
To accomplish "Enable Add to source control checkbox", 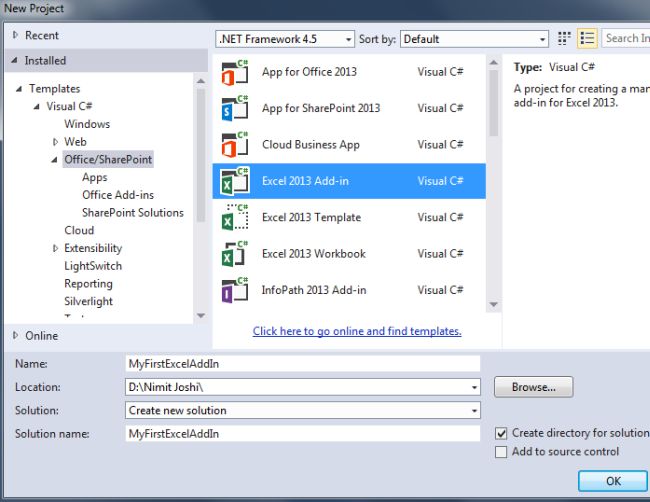I will click(501, 452).
